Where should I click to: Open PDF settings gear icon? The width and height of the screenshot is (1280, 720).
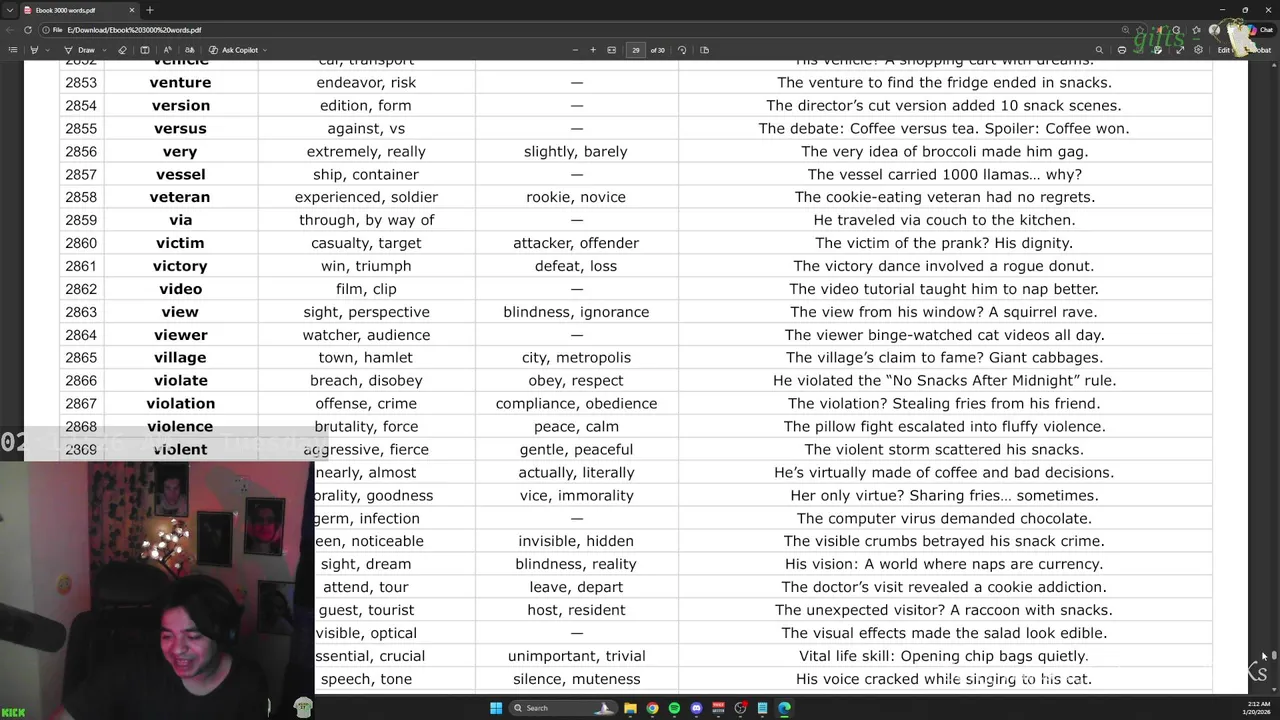pyautogui.click(x=1198, y=50)
